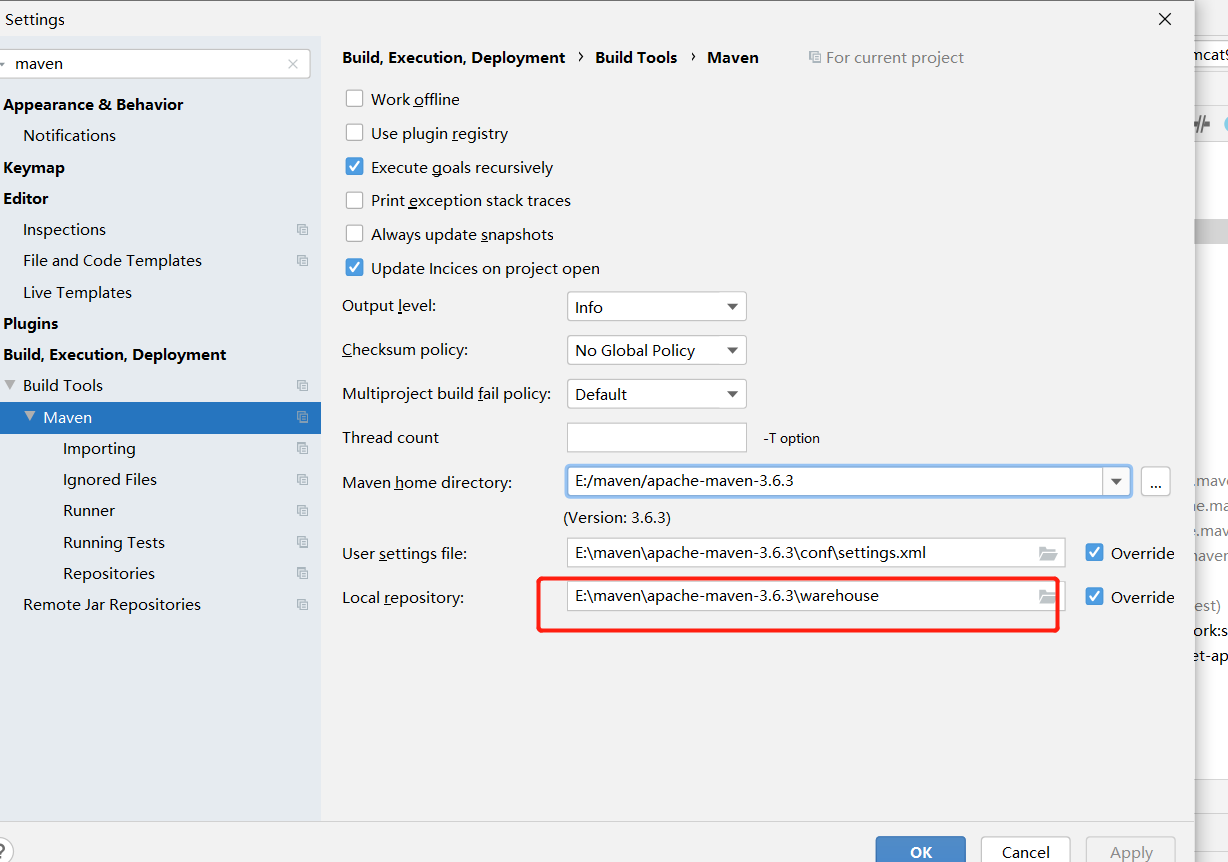Click the Apply button
The image size is (1228, 862).
[x=1131, y=851]
